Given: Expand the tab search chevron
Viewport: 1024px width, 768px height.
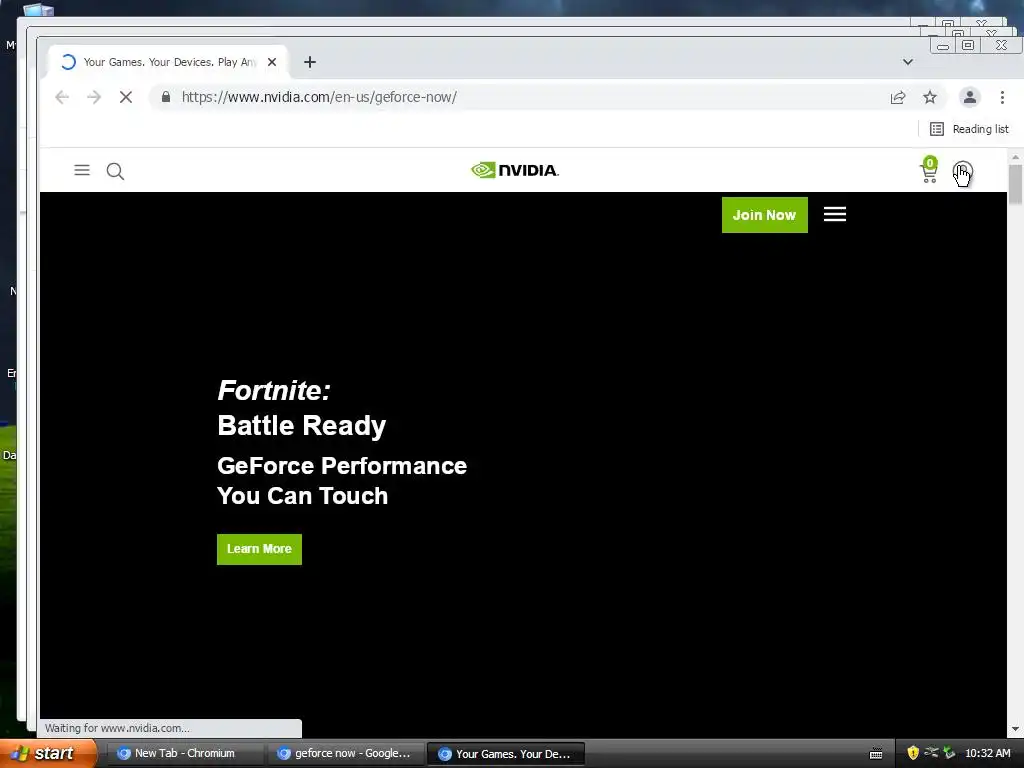Looking at the screenshot, I should tap(908, 62).
